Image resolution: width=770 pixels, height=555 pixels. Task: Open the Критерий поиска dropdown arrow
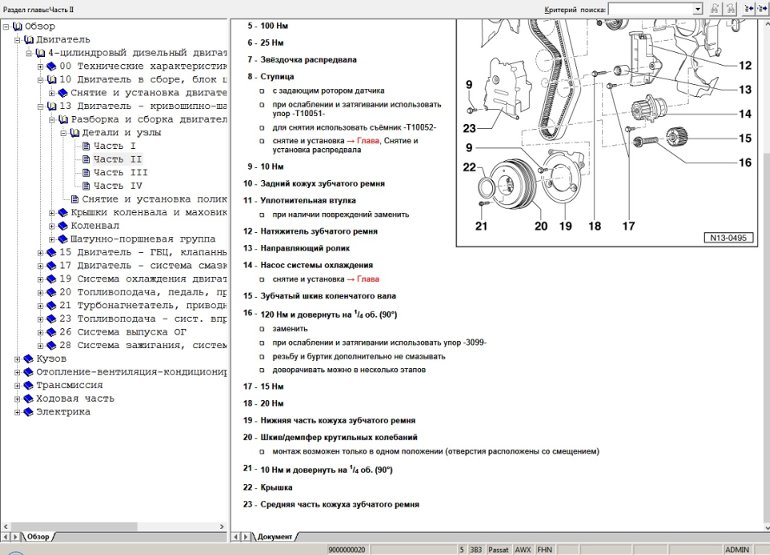click(x=698, y=9)
